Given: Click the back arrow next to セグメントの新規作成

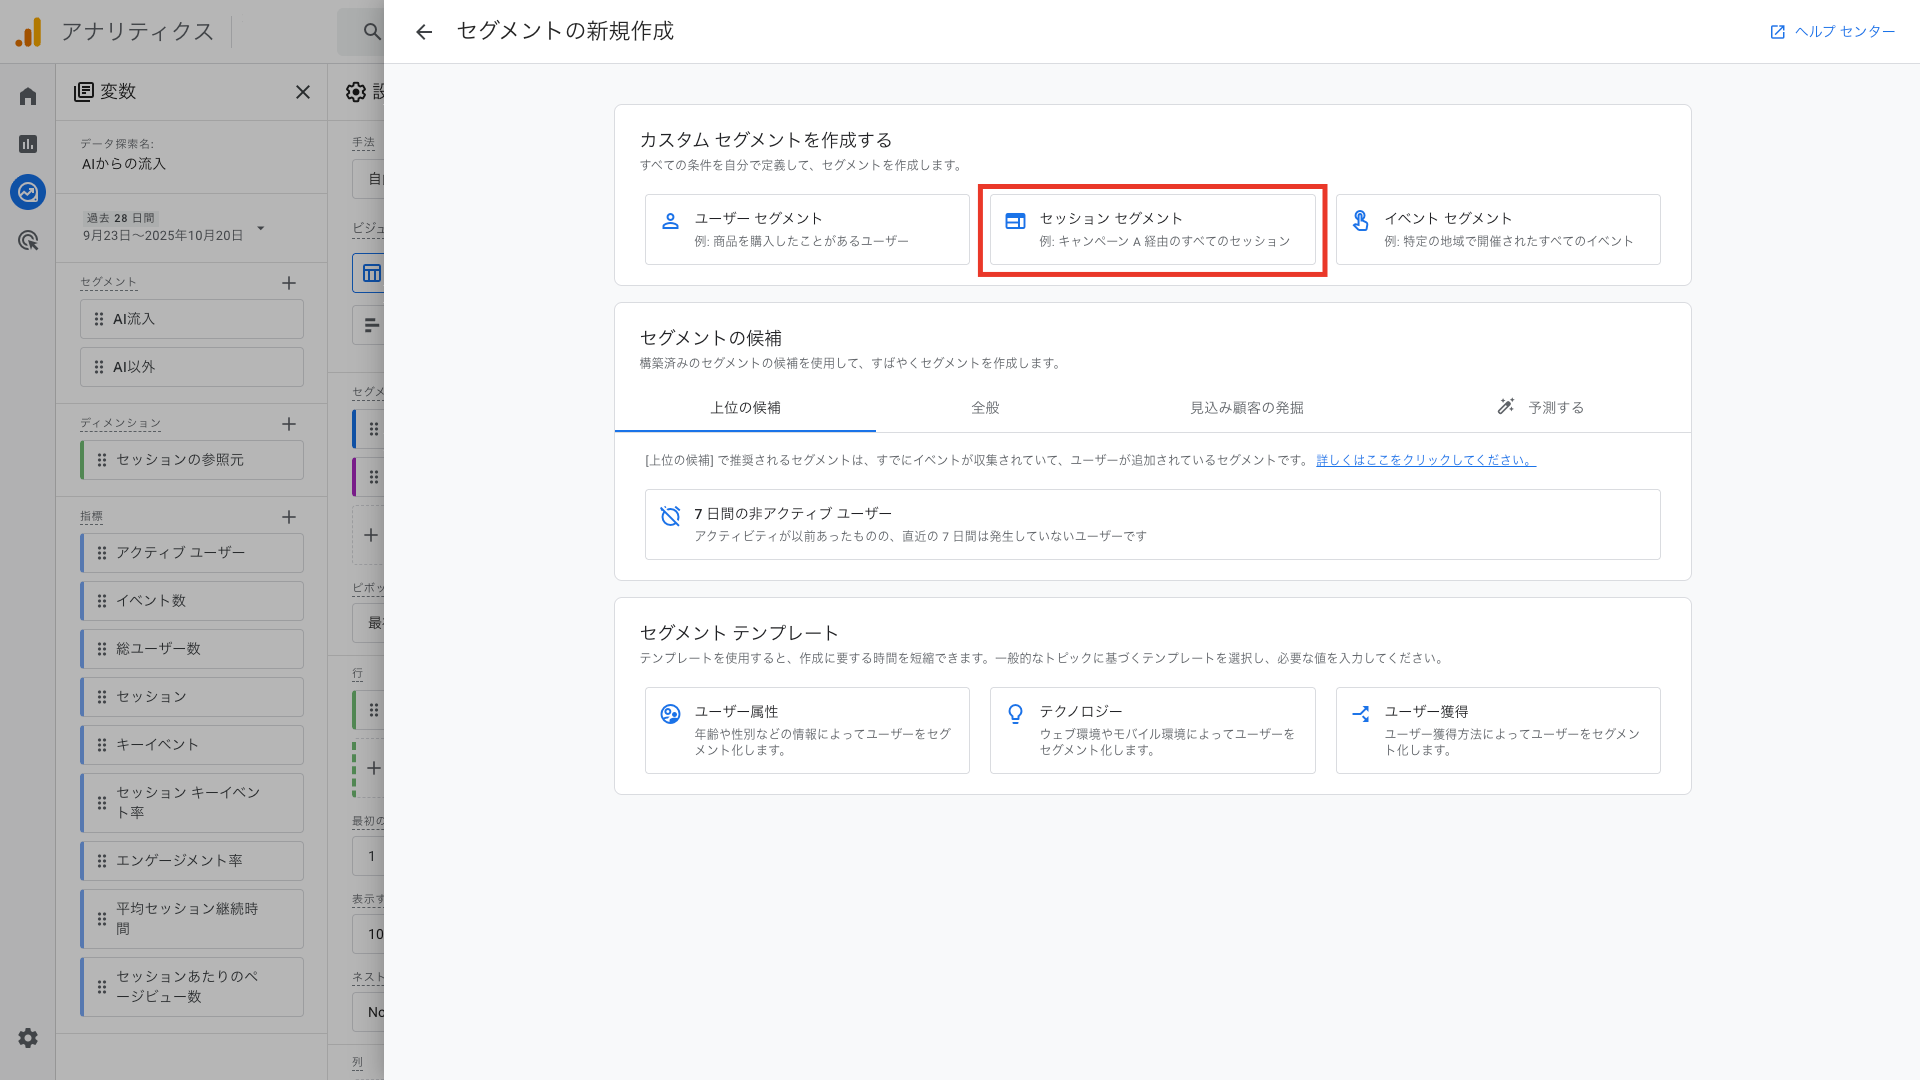Looking at the screenshot, I should click(424, 31).
